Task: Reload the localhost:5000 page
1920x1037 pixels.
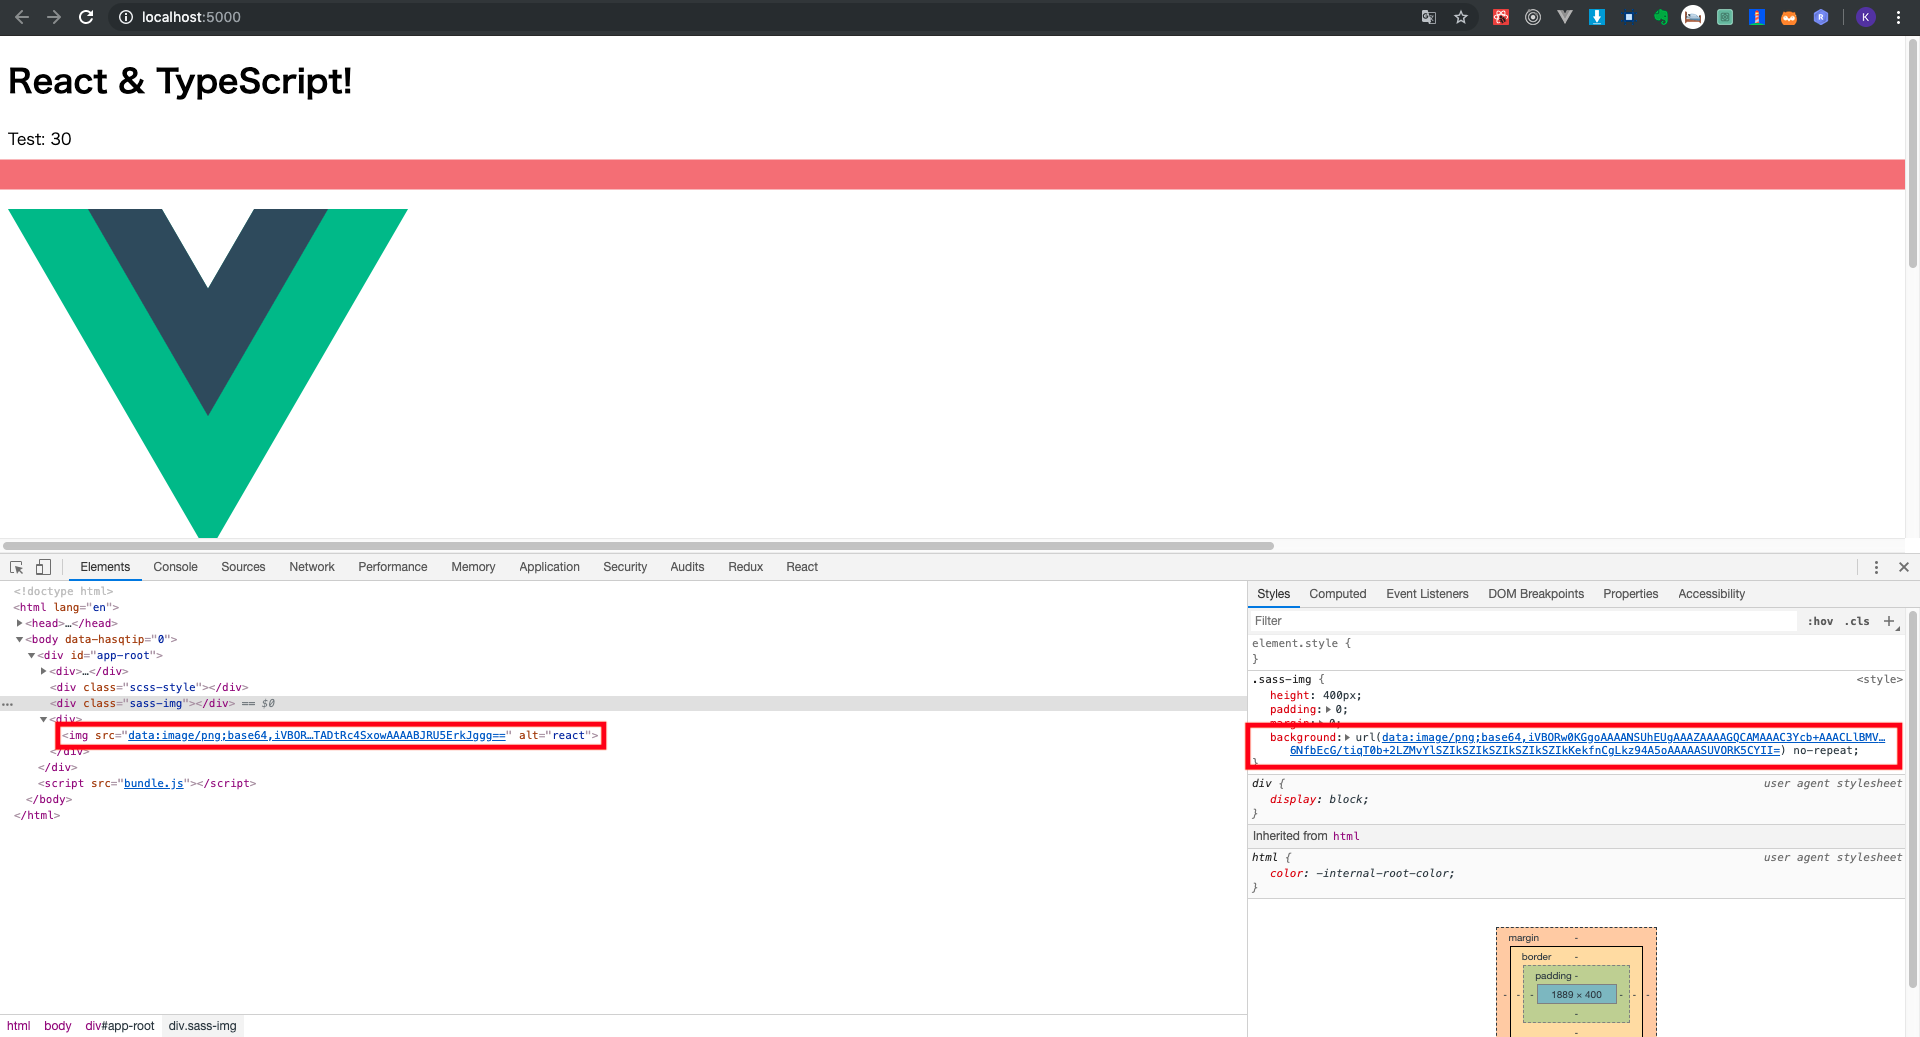Action: (86, 17)
